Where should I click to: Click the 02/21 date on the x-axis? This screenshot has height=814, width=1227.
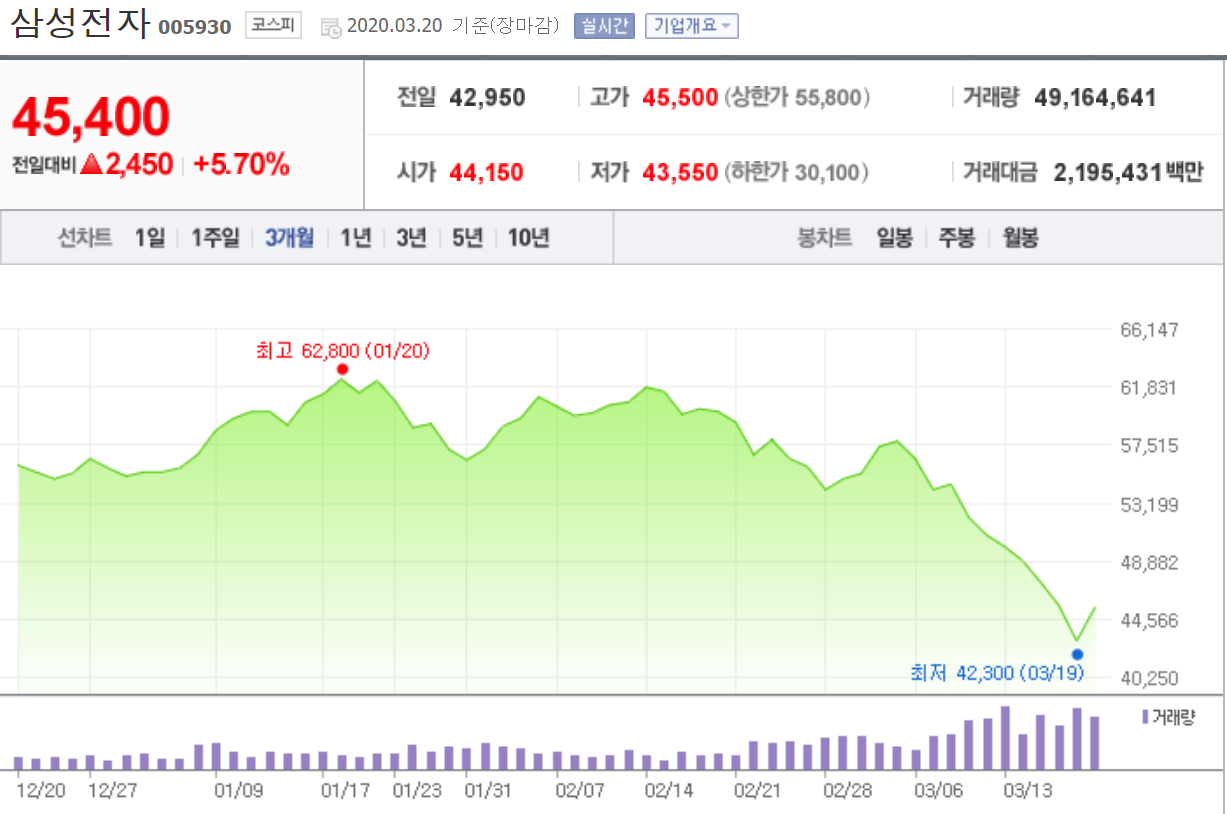coord(756,790)
